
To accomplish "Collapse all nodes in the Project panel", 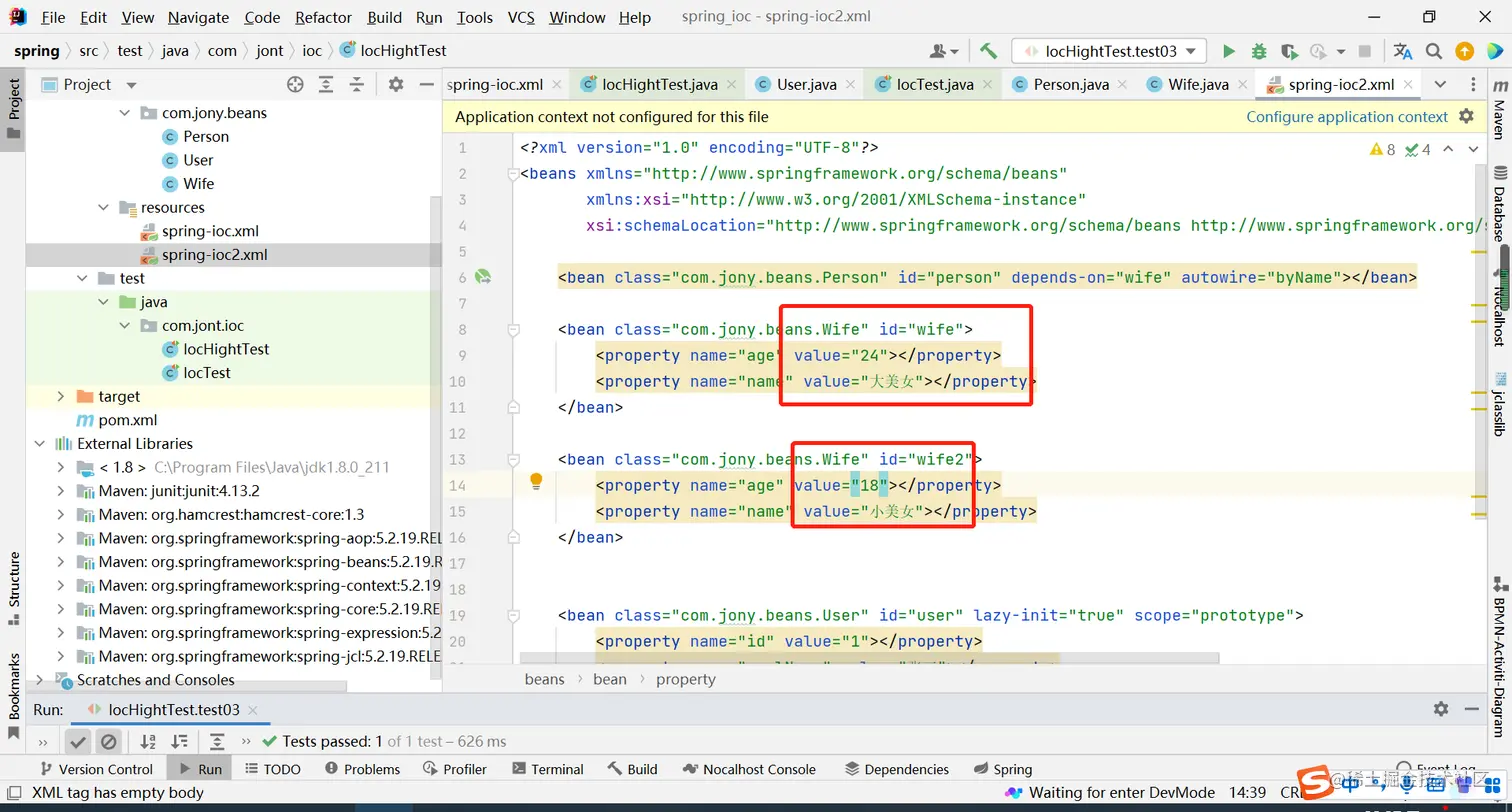I will (x=356, y=85).
